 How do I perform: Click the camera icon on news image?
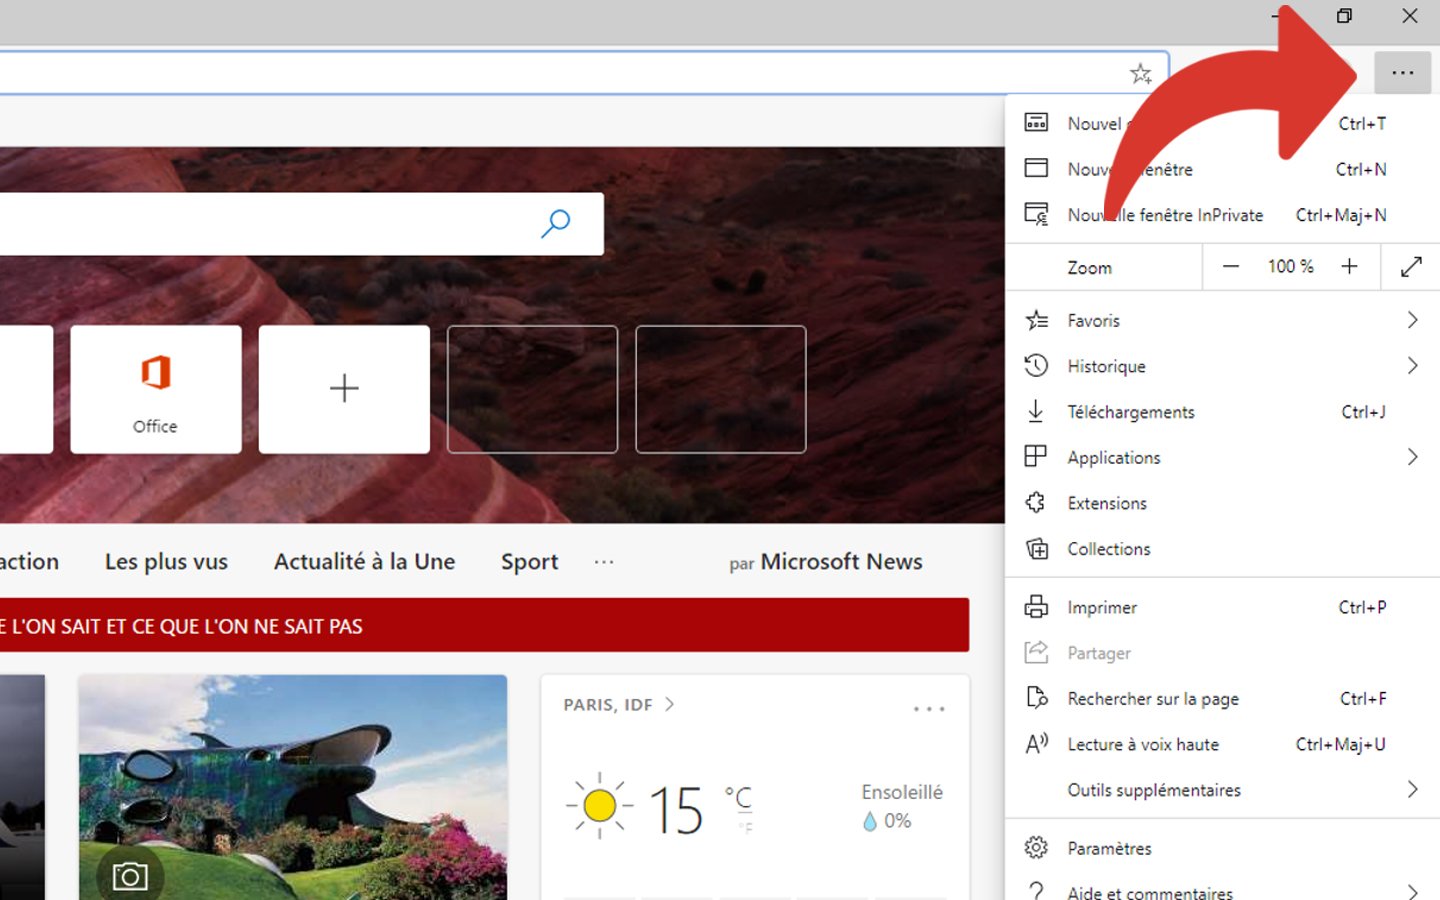[x=130, y=877]
